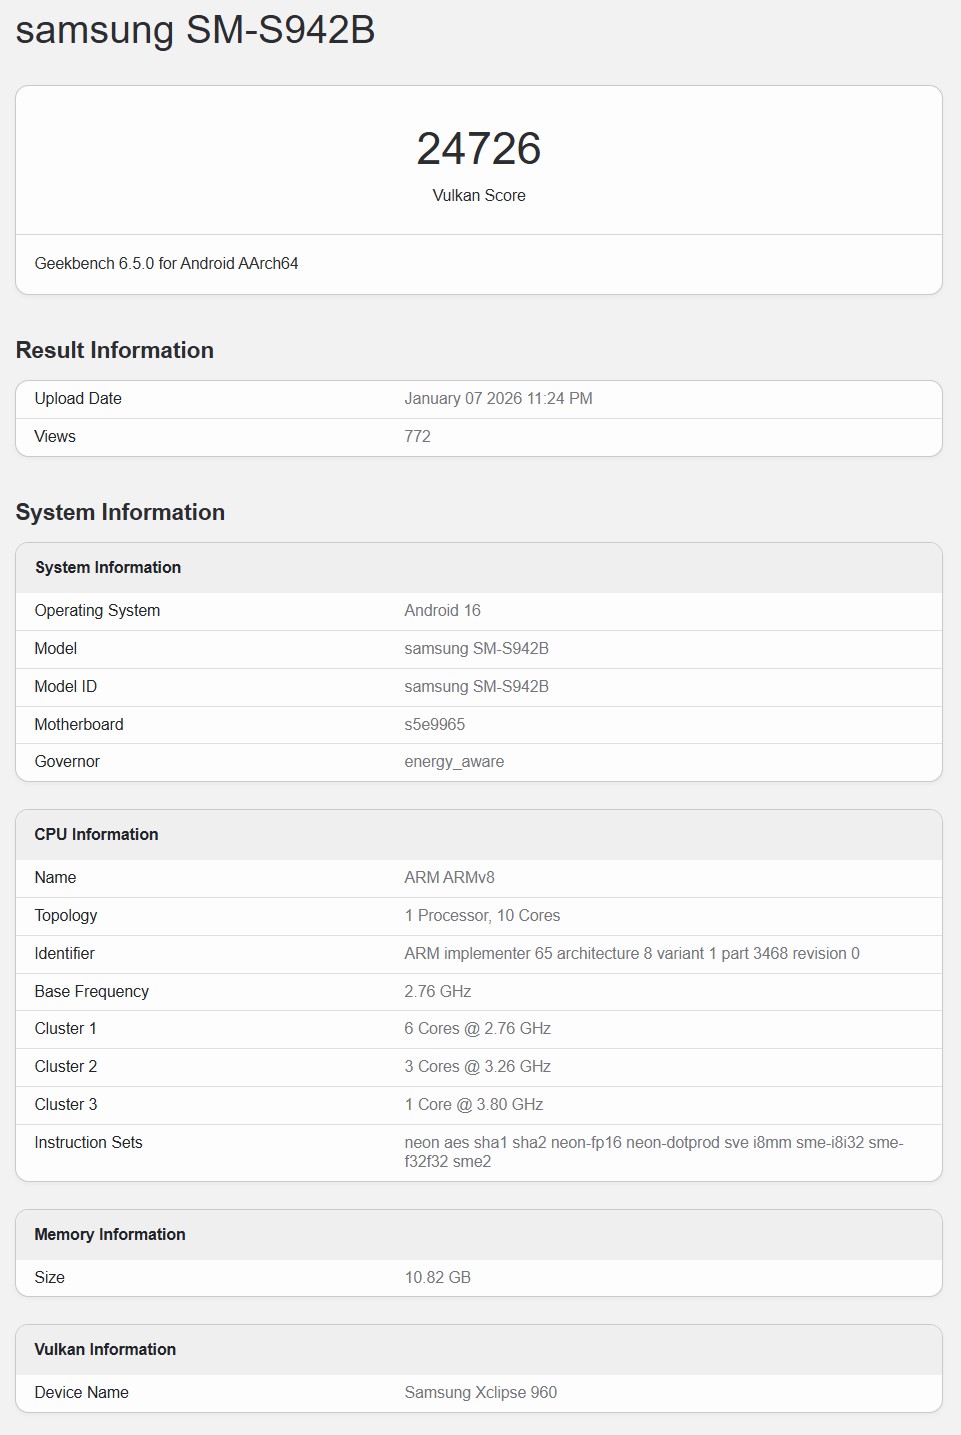Click the 1 Processor, 10 Cores topology value

point(482,916)
